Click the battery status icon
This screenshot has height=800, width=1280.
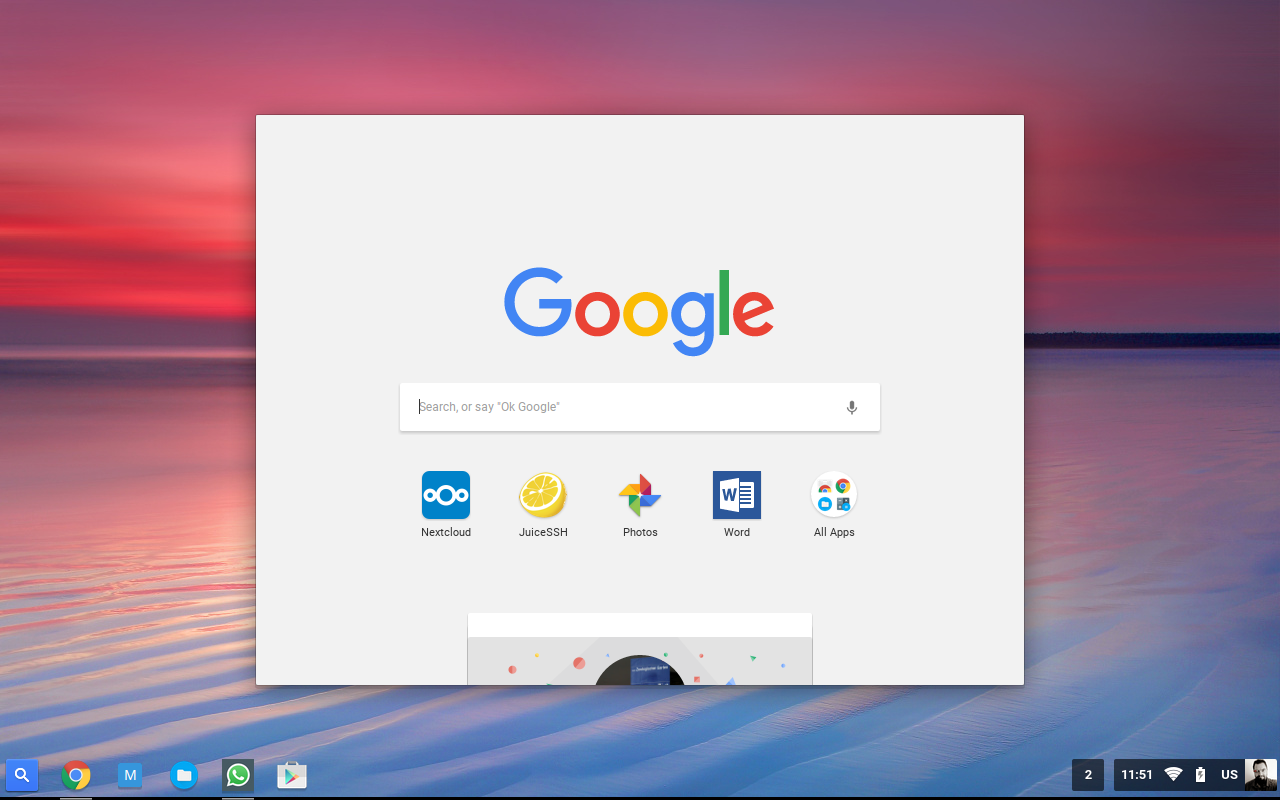click(x=1201, y=775)
